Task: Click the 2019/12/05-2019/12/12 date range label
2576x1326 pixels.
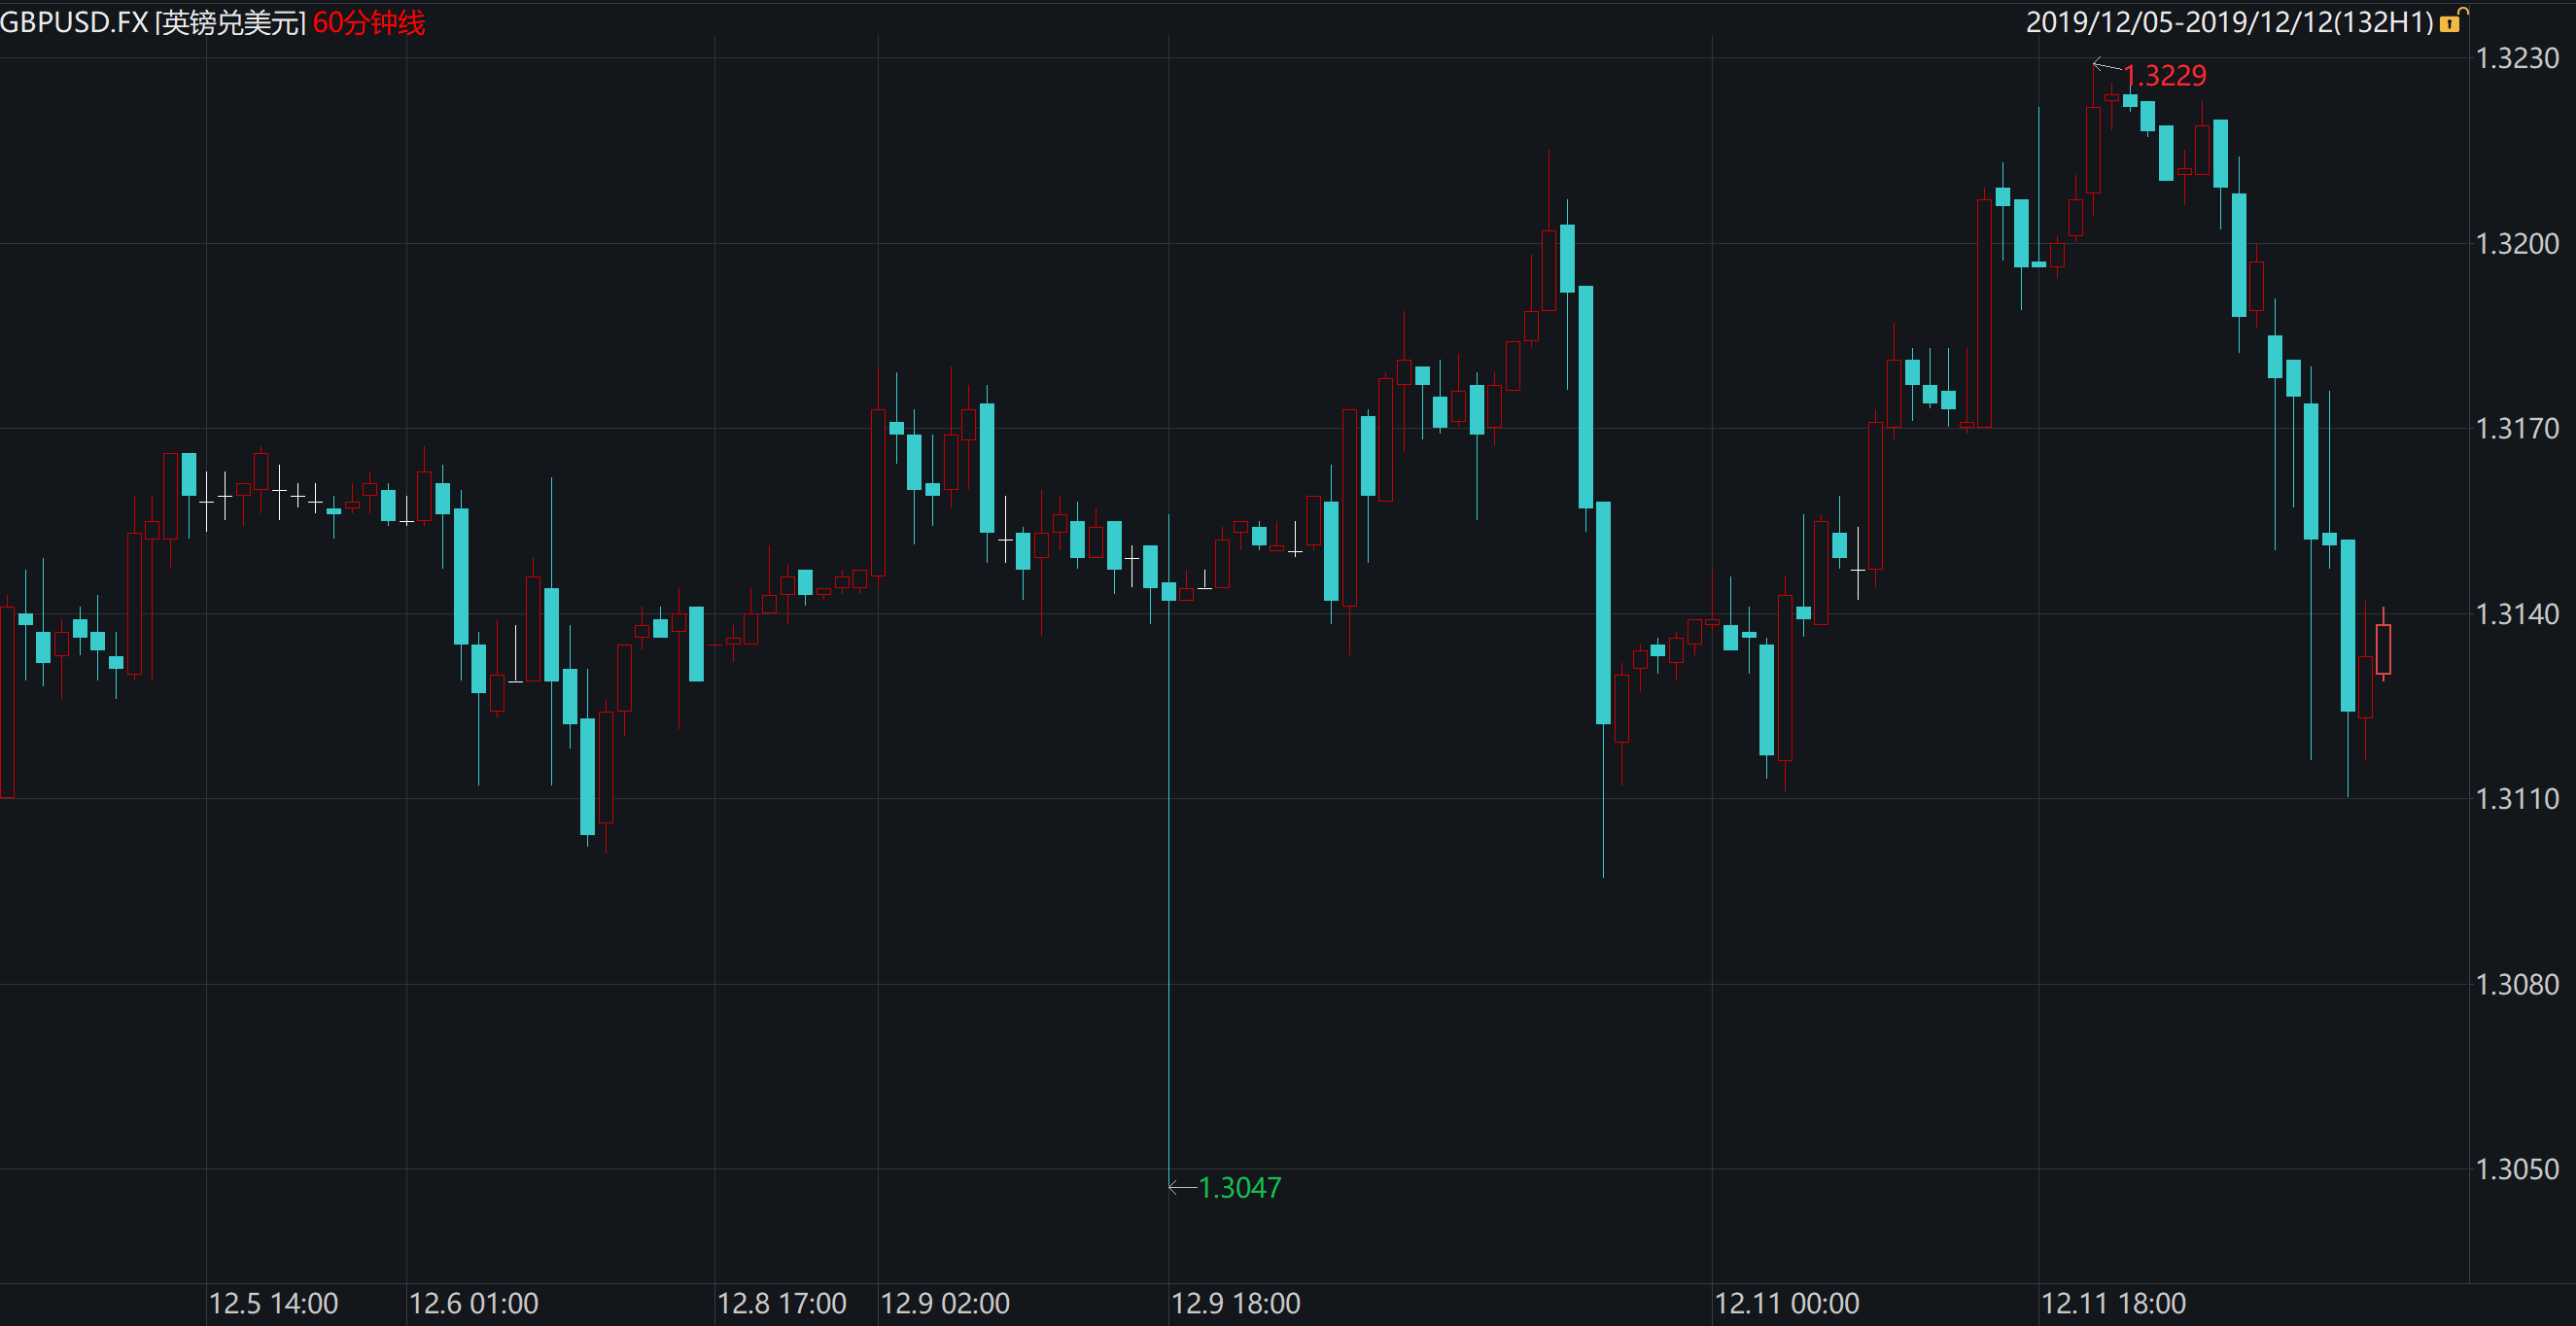Action: tap(2228, 22)
